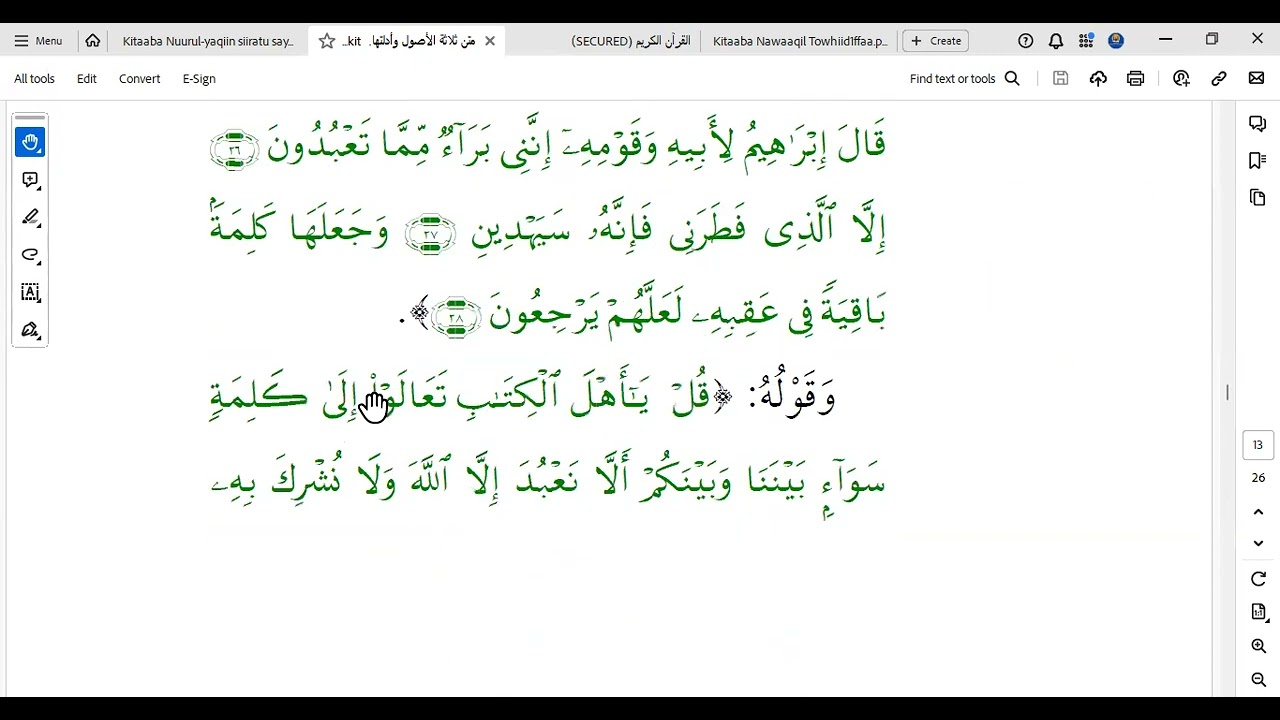
Task: Open the Bookmarks panel
Action: [1258, 160]
